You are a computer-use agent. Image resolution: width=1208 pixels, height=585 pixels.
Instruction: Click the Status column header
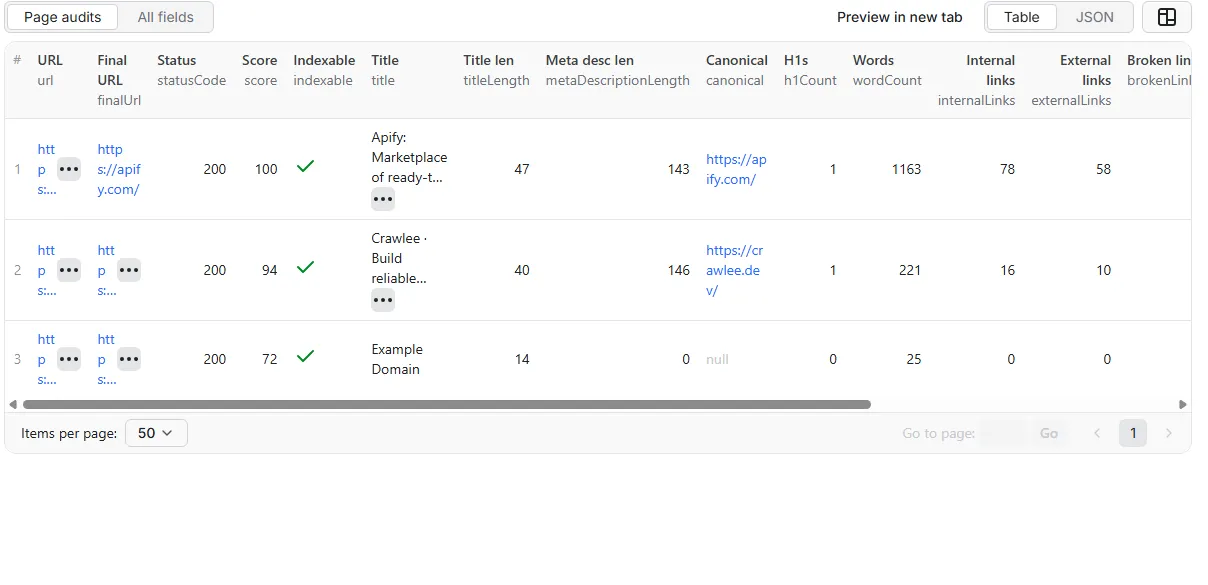(191, 70)
